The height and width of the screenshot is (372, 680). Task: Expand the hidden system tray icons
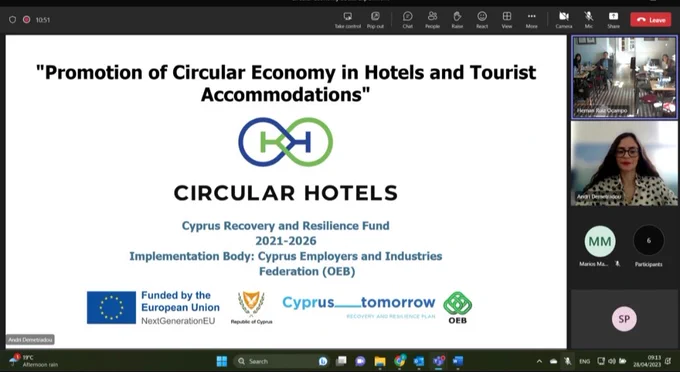coord(539,361)
